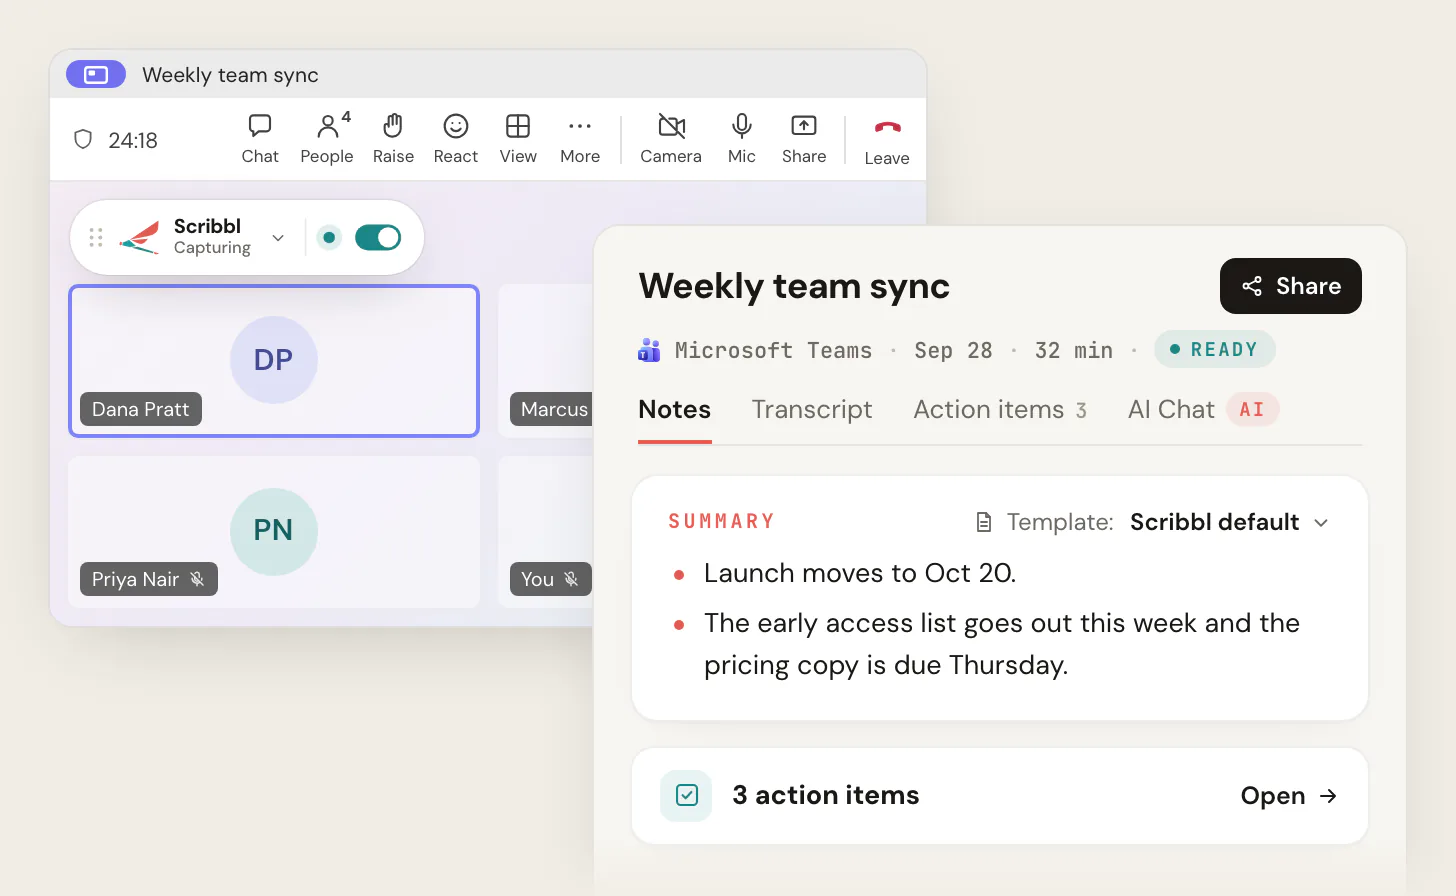Viewport: 1456px width, 896px height.
Task: Open the Template Scribbl default dropdown
Action: pos(1153,522)
